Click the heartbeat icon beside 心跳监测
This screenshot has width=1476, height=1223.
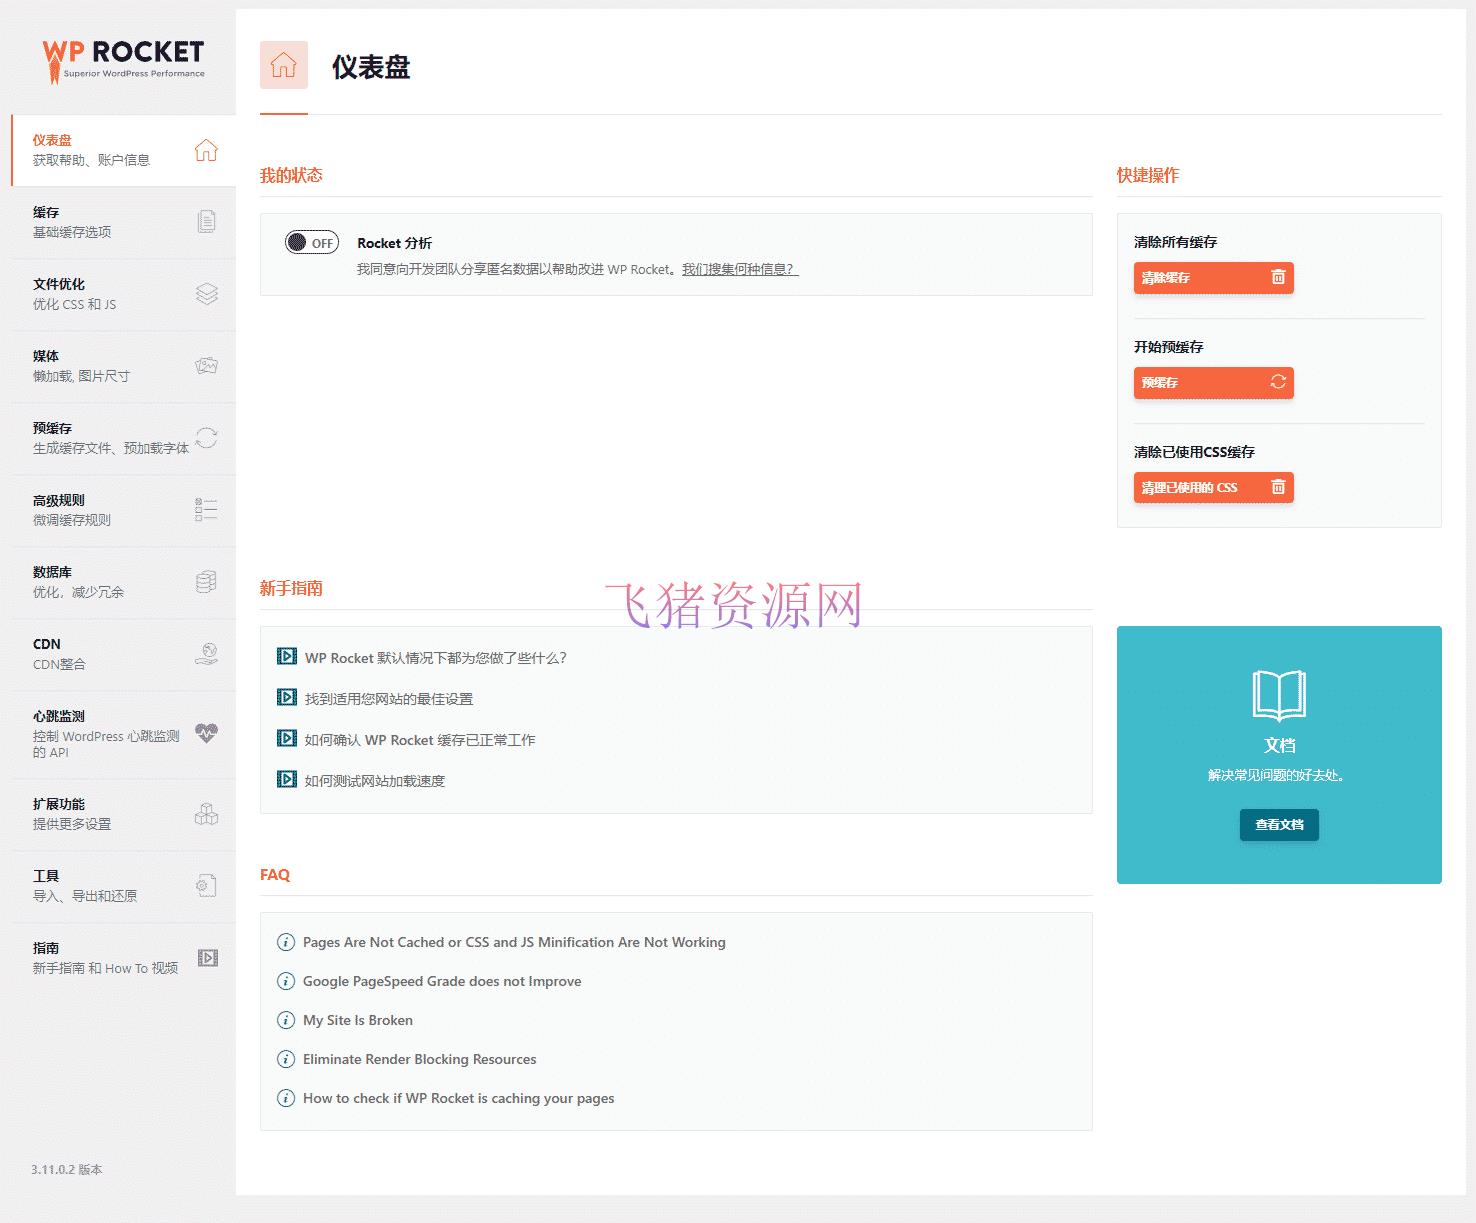(x=206, y=733)
